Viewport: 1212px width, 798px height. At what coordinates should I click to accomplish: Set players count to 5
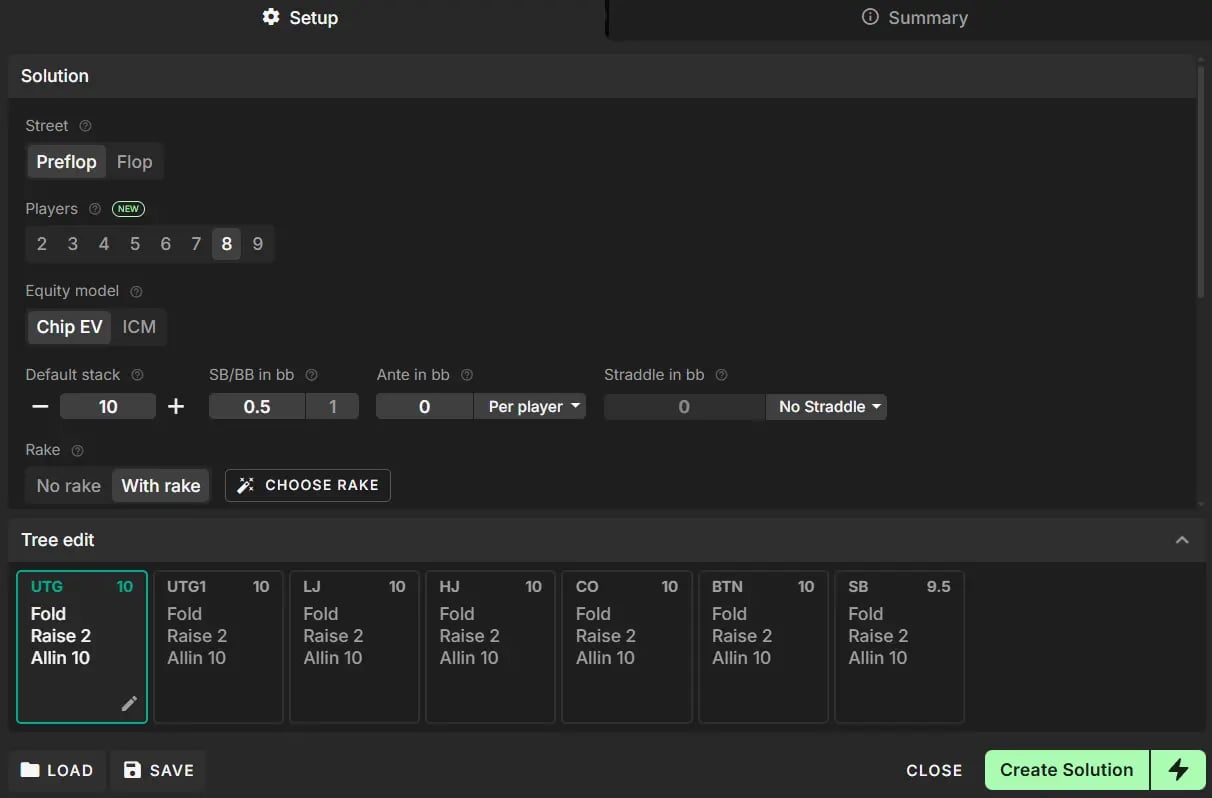coord(135,244)
